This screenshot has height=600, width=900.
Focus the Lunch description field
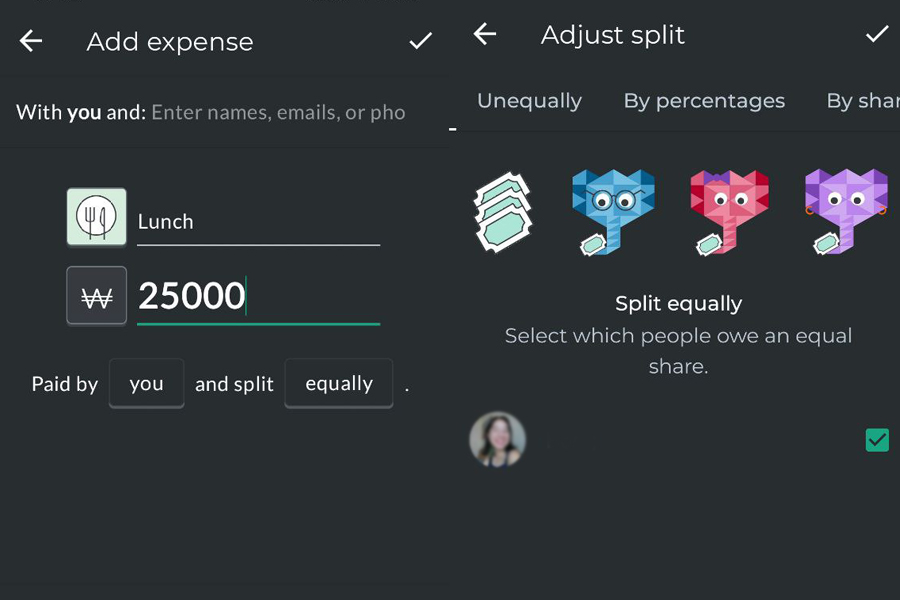(258, 223)
